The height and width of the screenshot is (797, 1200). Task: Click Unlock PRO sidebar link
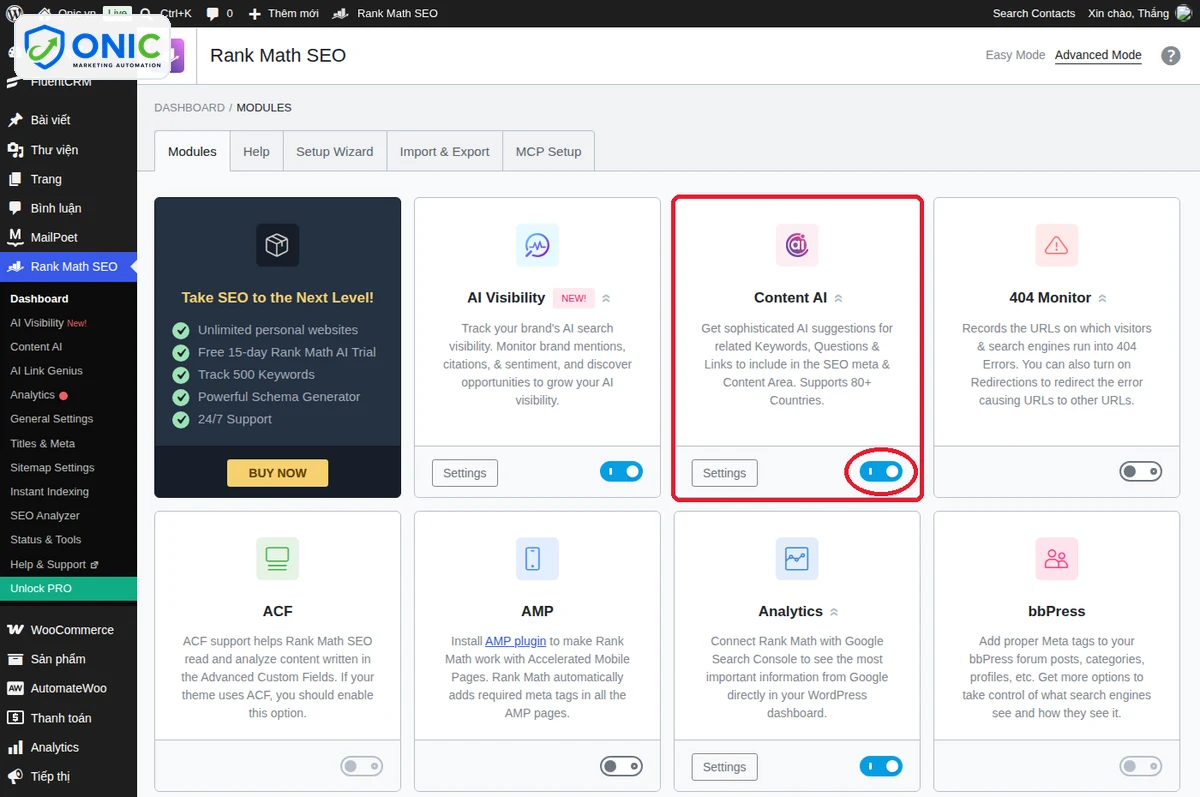click(68, 589)
